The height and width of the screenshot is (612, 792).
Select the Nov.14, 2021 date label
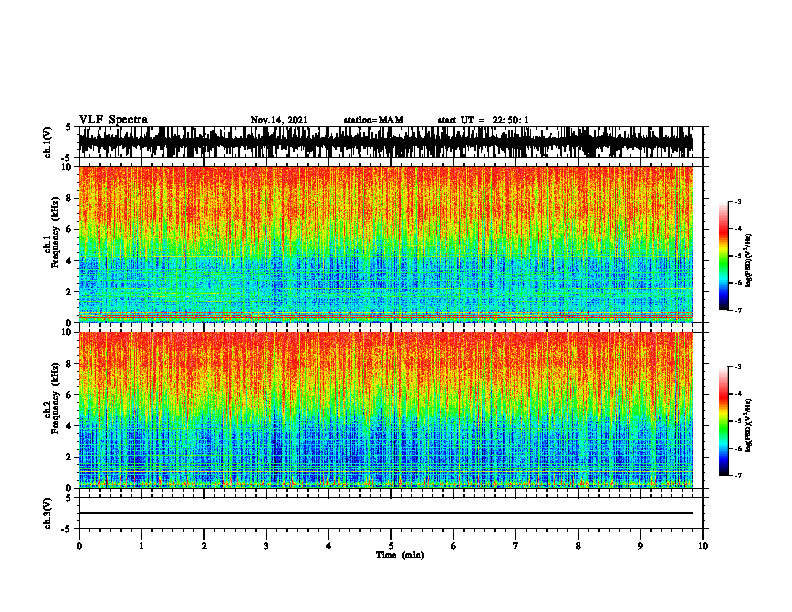point(279,120)
